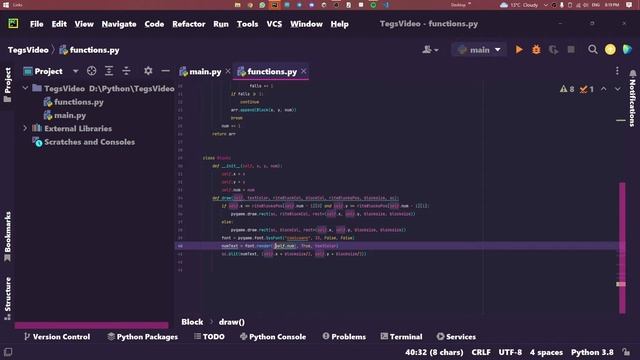Click the line and column position 40:32
Screen dimensions: 640x360
(434, 352)
